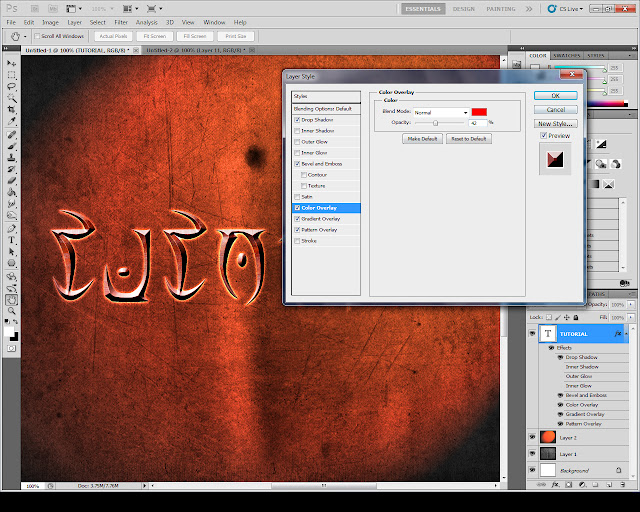Open Mini Bridge icon in top bar

pos(53,8)
